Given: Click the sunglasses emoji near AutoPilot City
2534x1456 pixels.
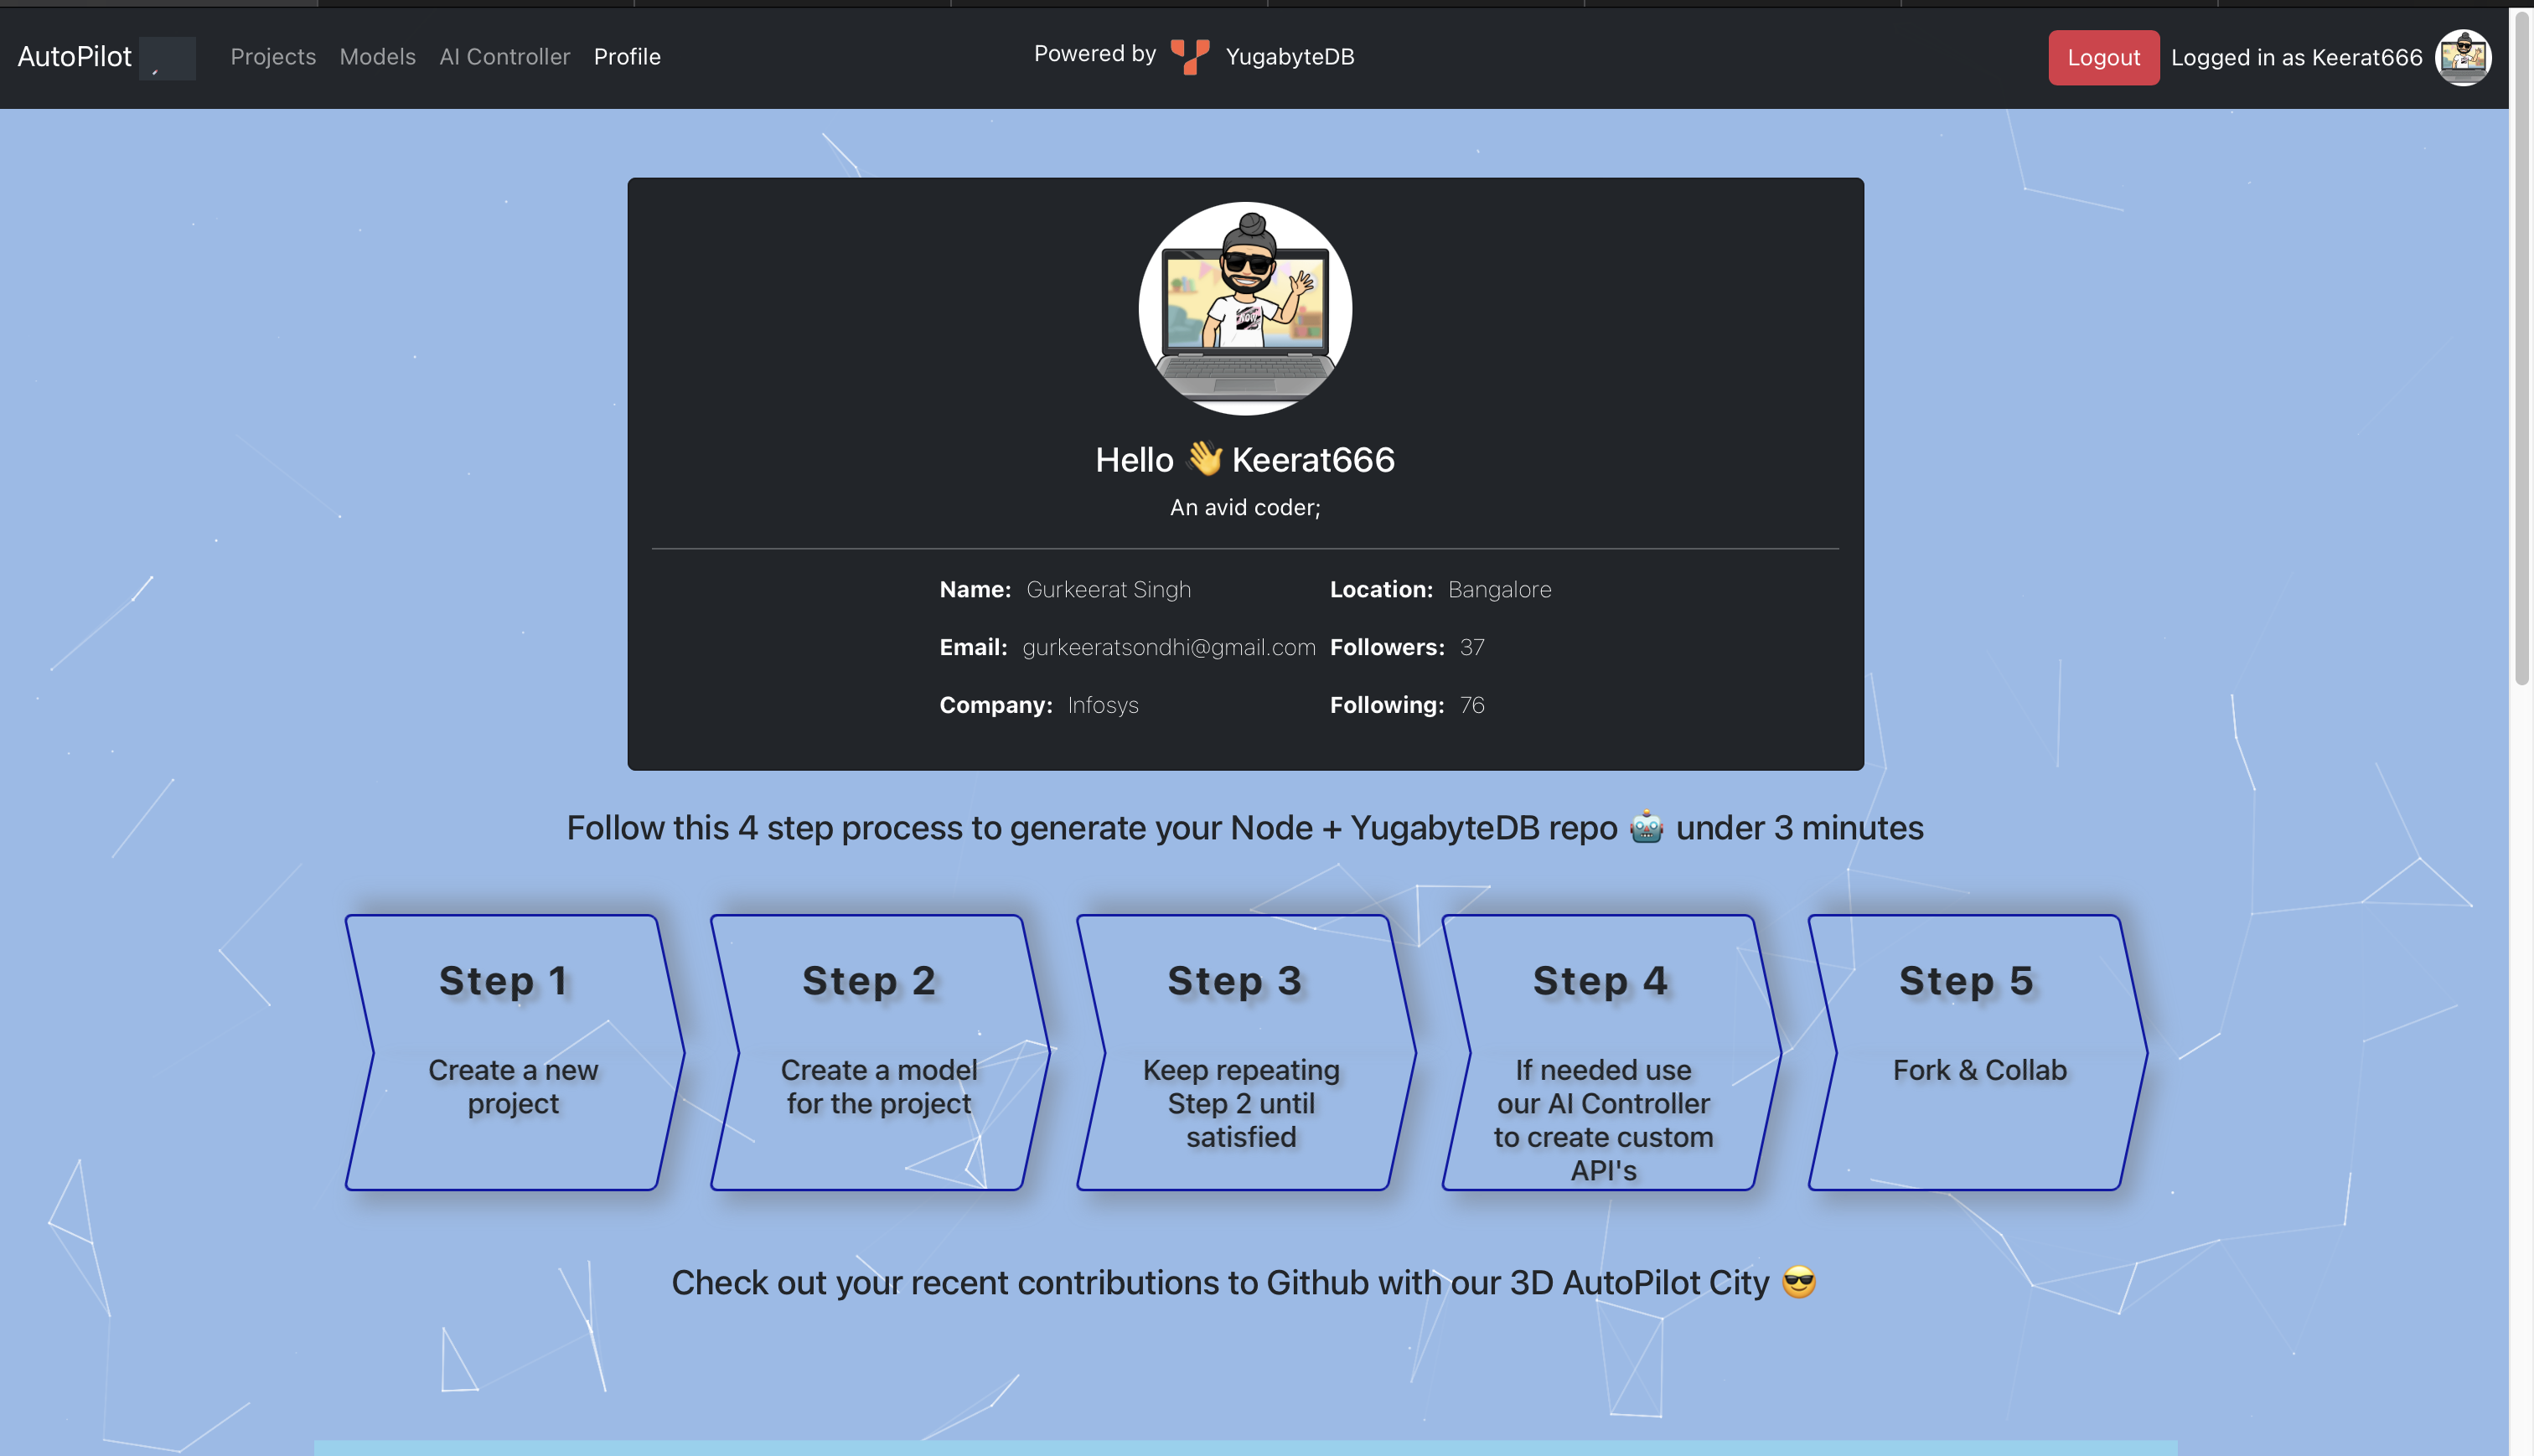Looking at the screenshot, I should [1798, 1282].
